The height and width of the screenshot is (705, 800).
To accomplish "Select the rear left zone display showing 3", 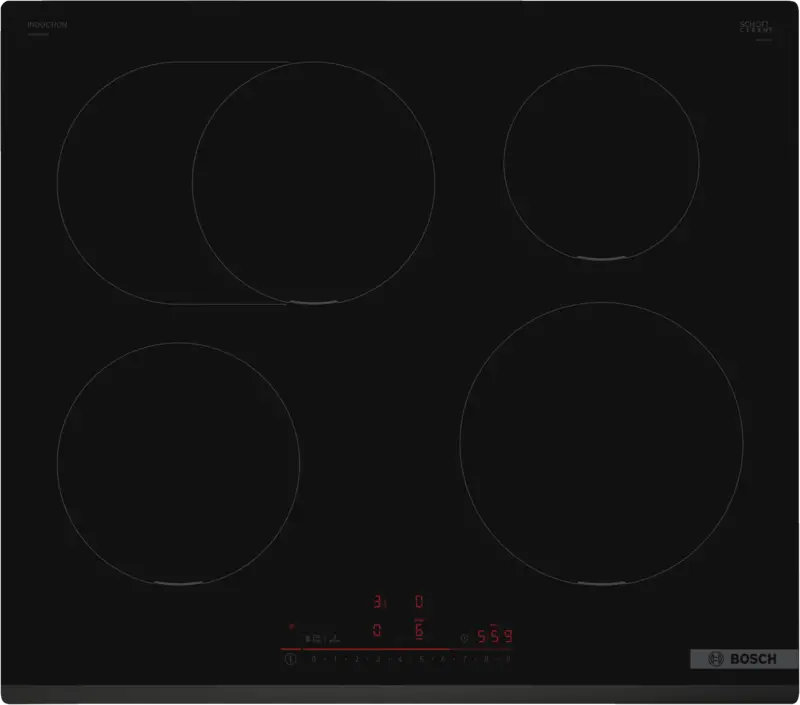I will tap(378, 602).
